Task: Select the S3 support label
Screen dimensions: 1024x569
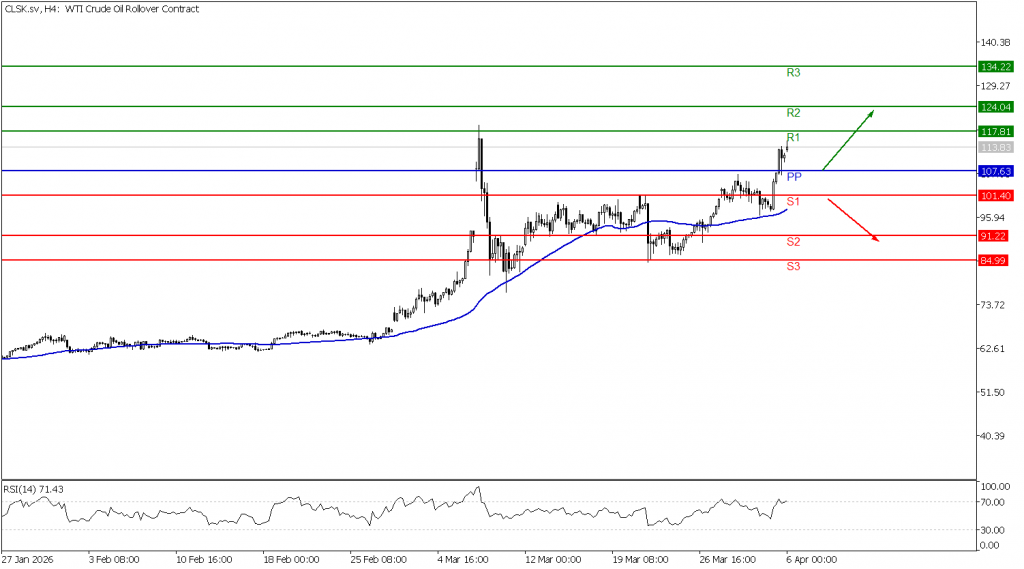Action: tap(793, 266)
